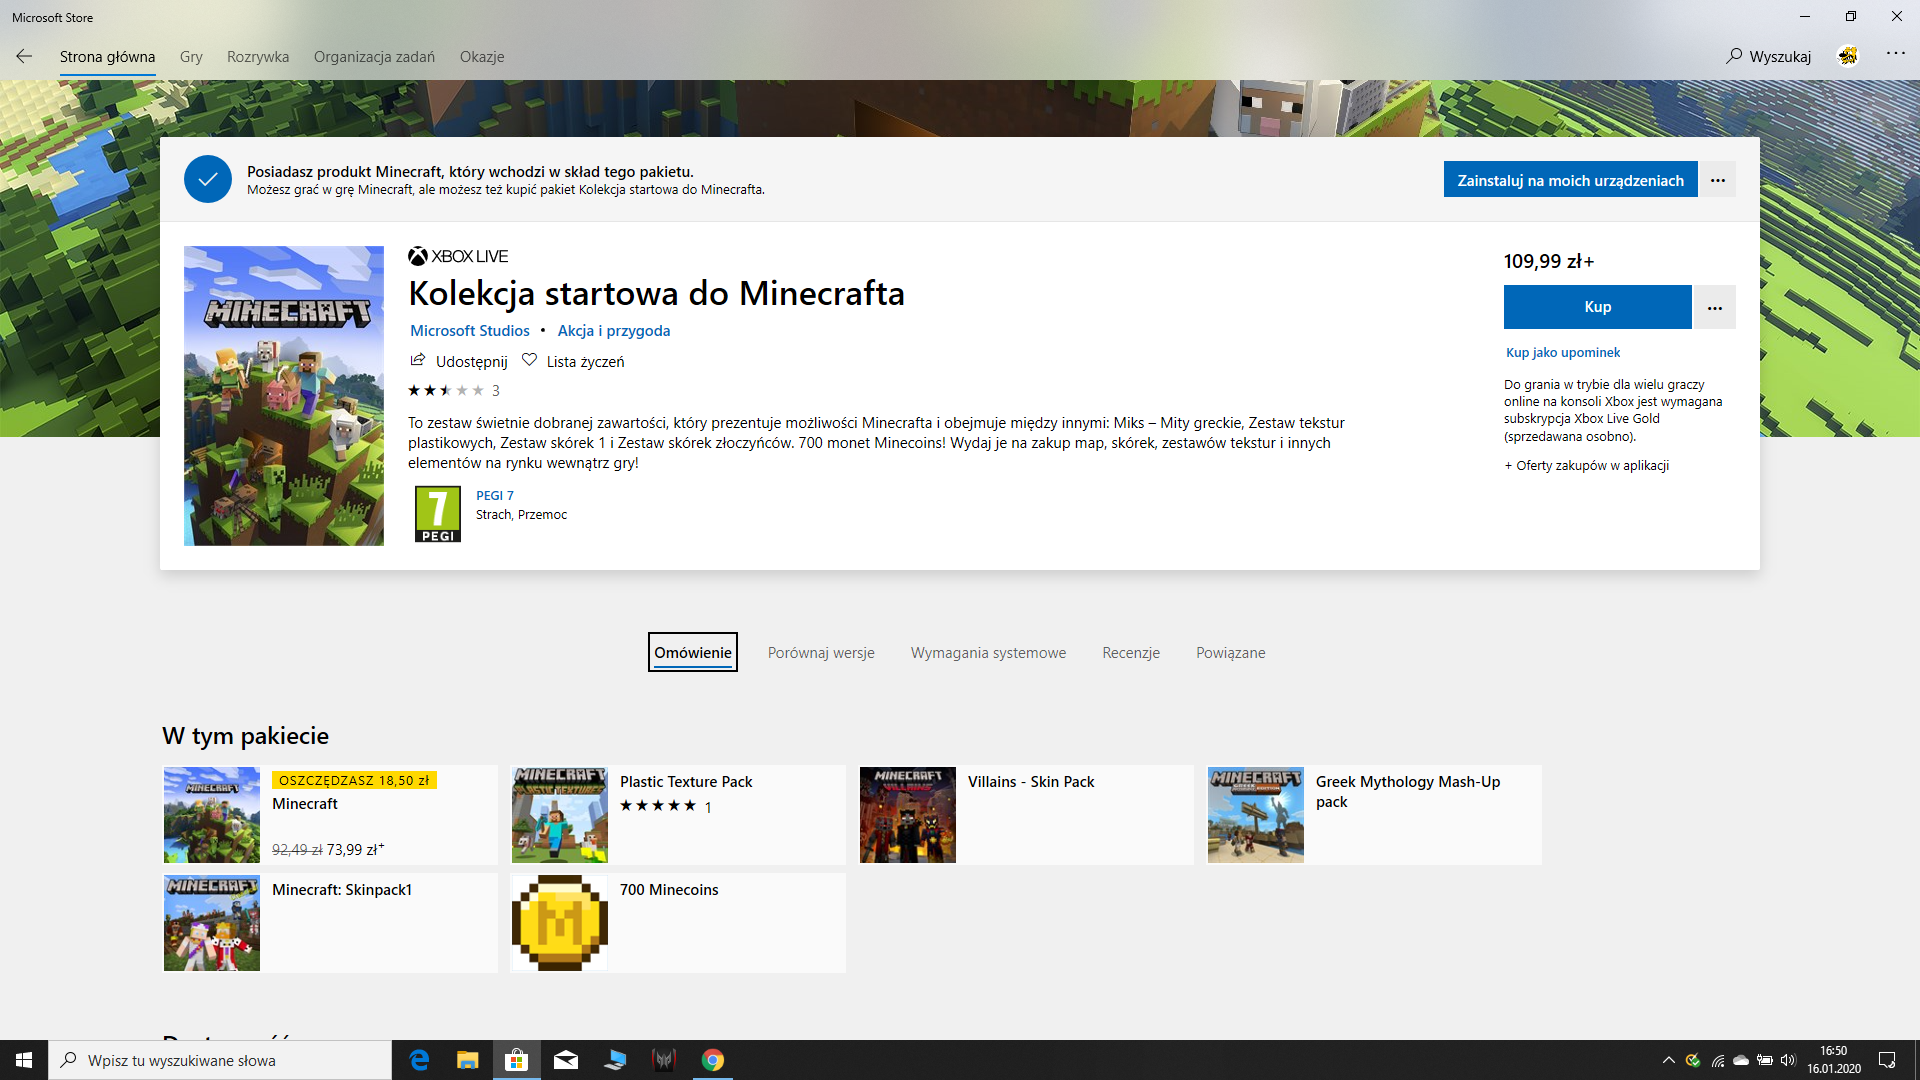This screenshot has width=1920, height=1080.
Task: Open the taskbar app between Mail and Predator
Action: (x=614, y=1060)
